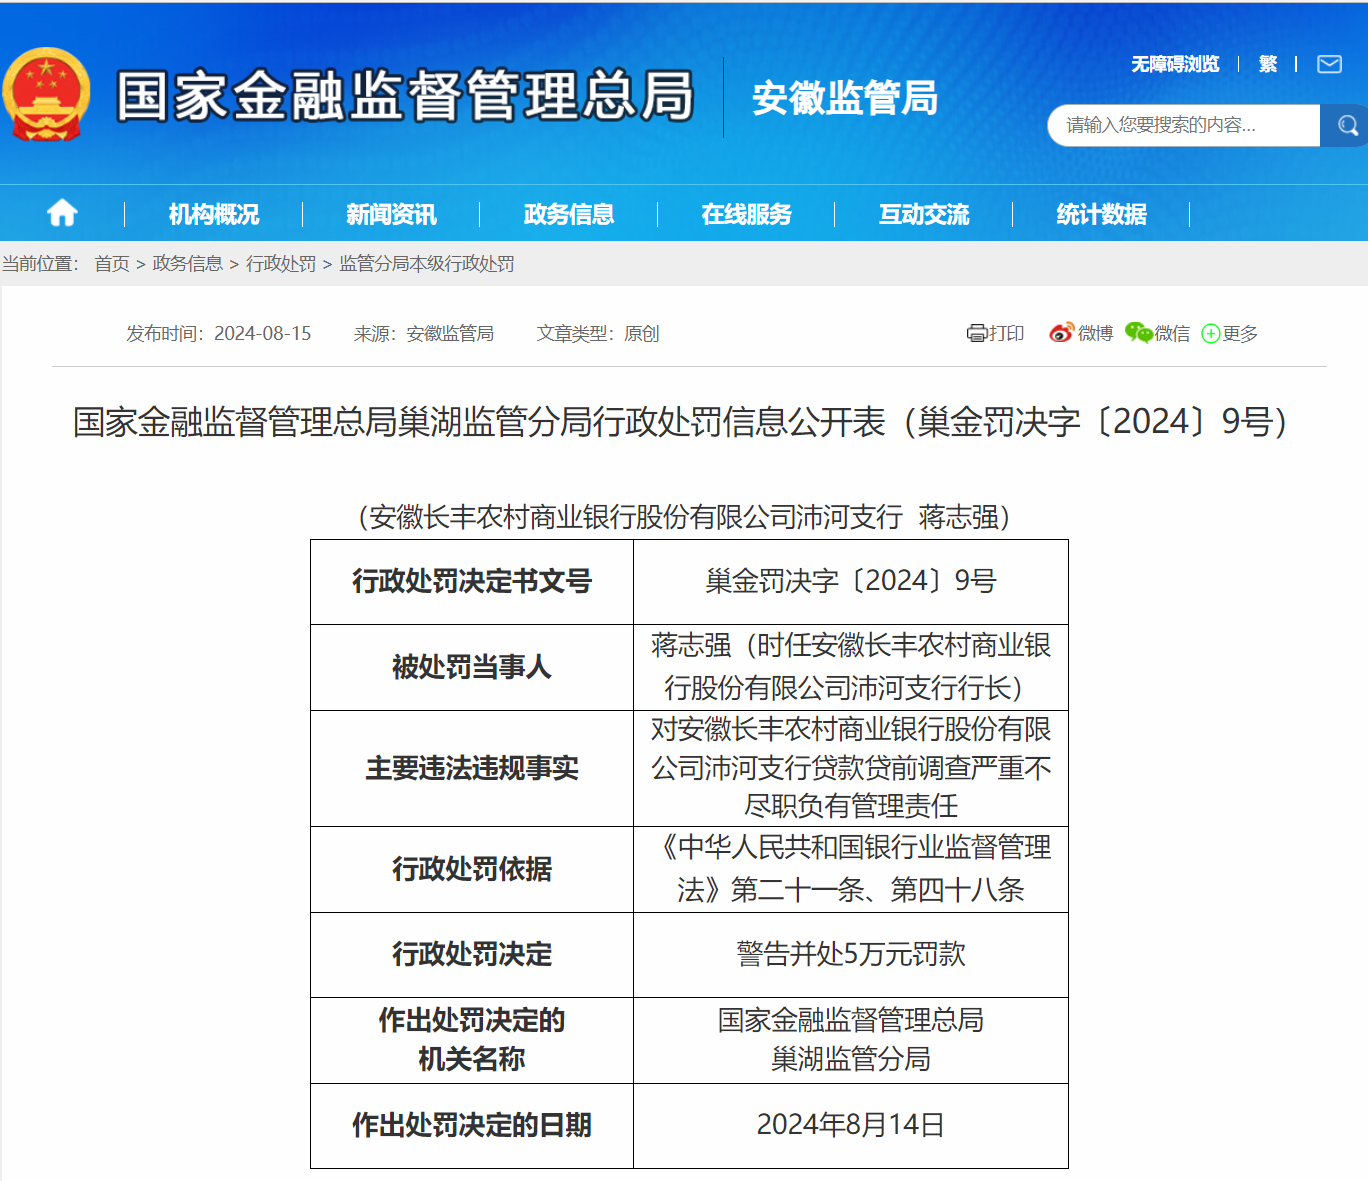The width and height of the screenshot is (1368, 1181).
Task: Click the 更多 share label
Action: coord(1240,333)
